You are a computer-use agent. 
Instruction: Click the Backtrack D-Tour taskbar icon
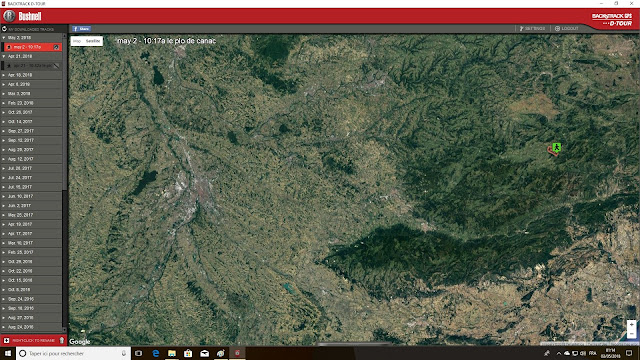pos(237,353)
